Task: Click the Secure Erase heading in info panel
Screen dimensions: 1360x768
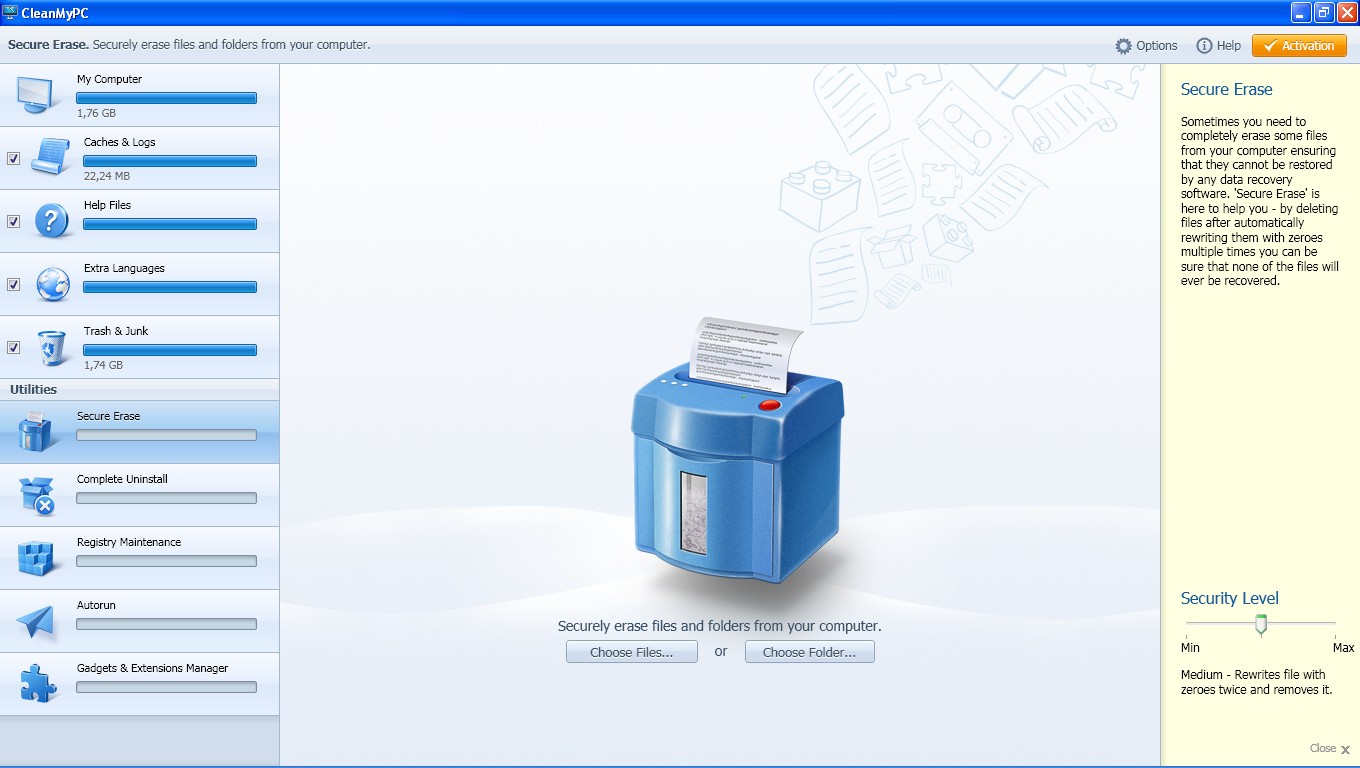Action: click(1227, 89)
